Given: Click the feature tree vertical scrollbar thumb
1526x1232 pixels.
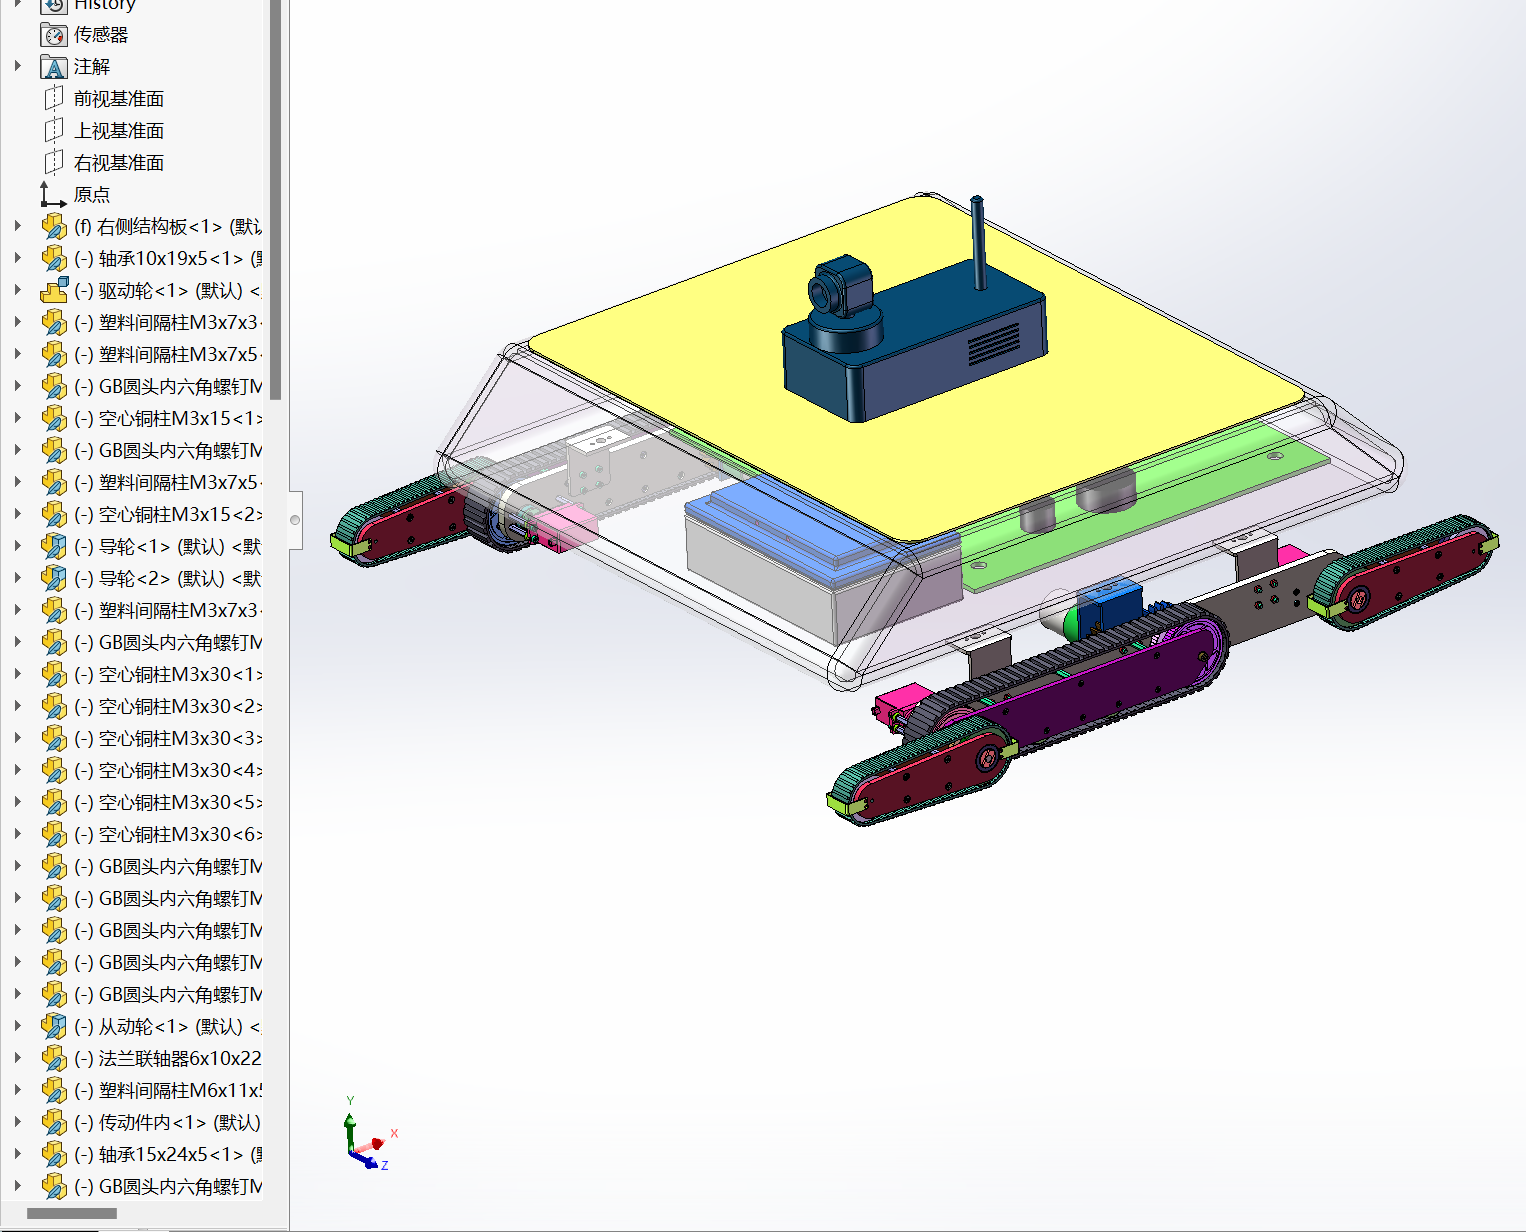Looking at the screenshot, I should coord(276,200).
